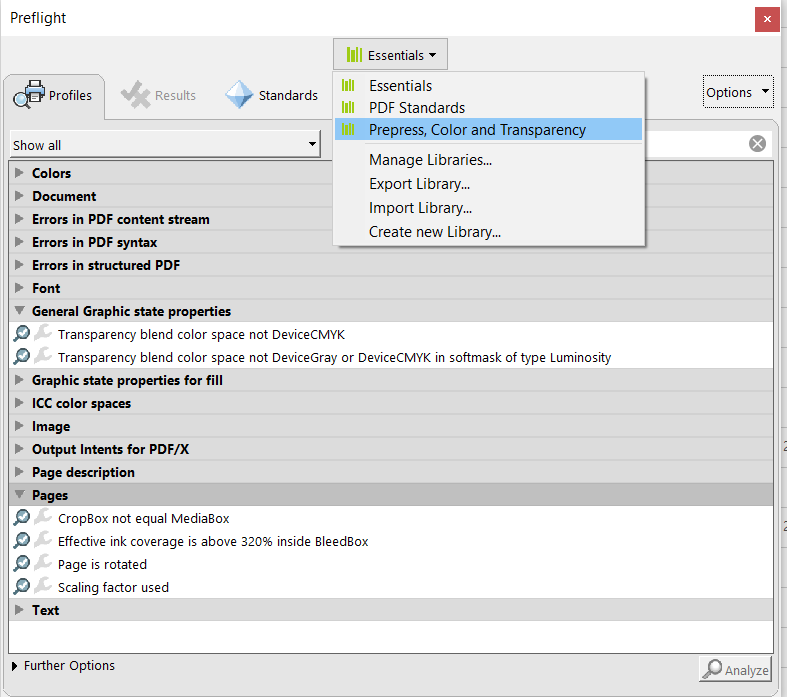Expand Output Intents for PDF/X group
This screenshot has width=787, height=697.
point(19,449)
